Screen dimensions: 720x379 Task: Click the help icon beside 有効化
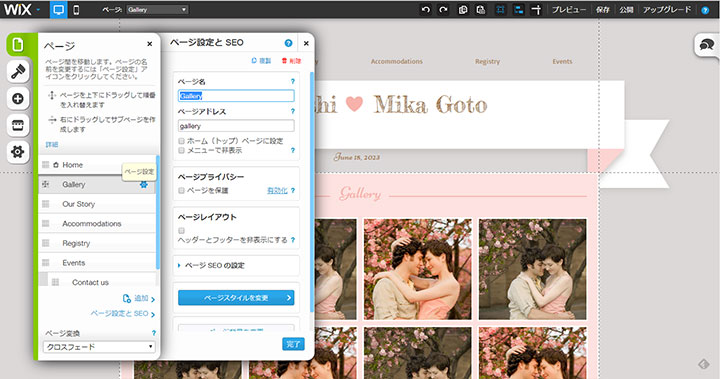point(292,190)
